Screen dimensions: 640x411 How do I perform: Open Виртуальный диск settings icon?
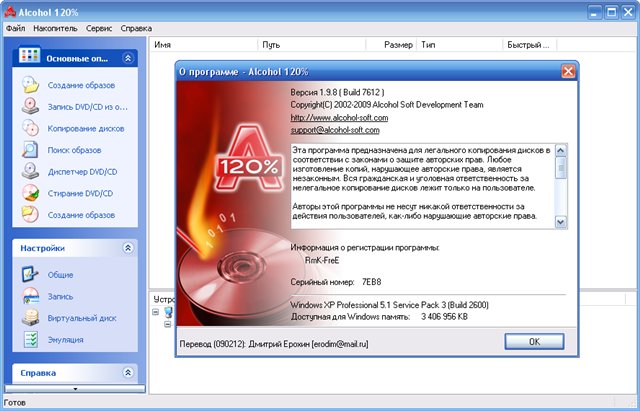coord(30,318)
